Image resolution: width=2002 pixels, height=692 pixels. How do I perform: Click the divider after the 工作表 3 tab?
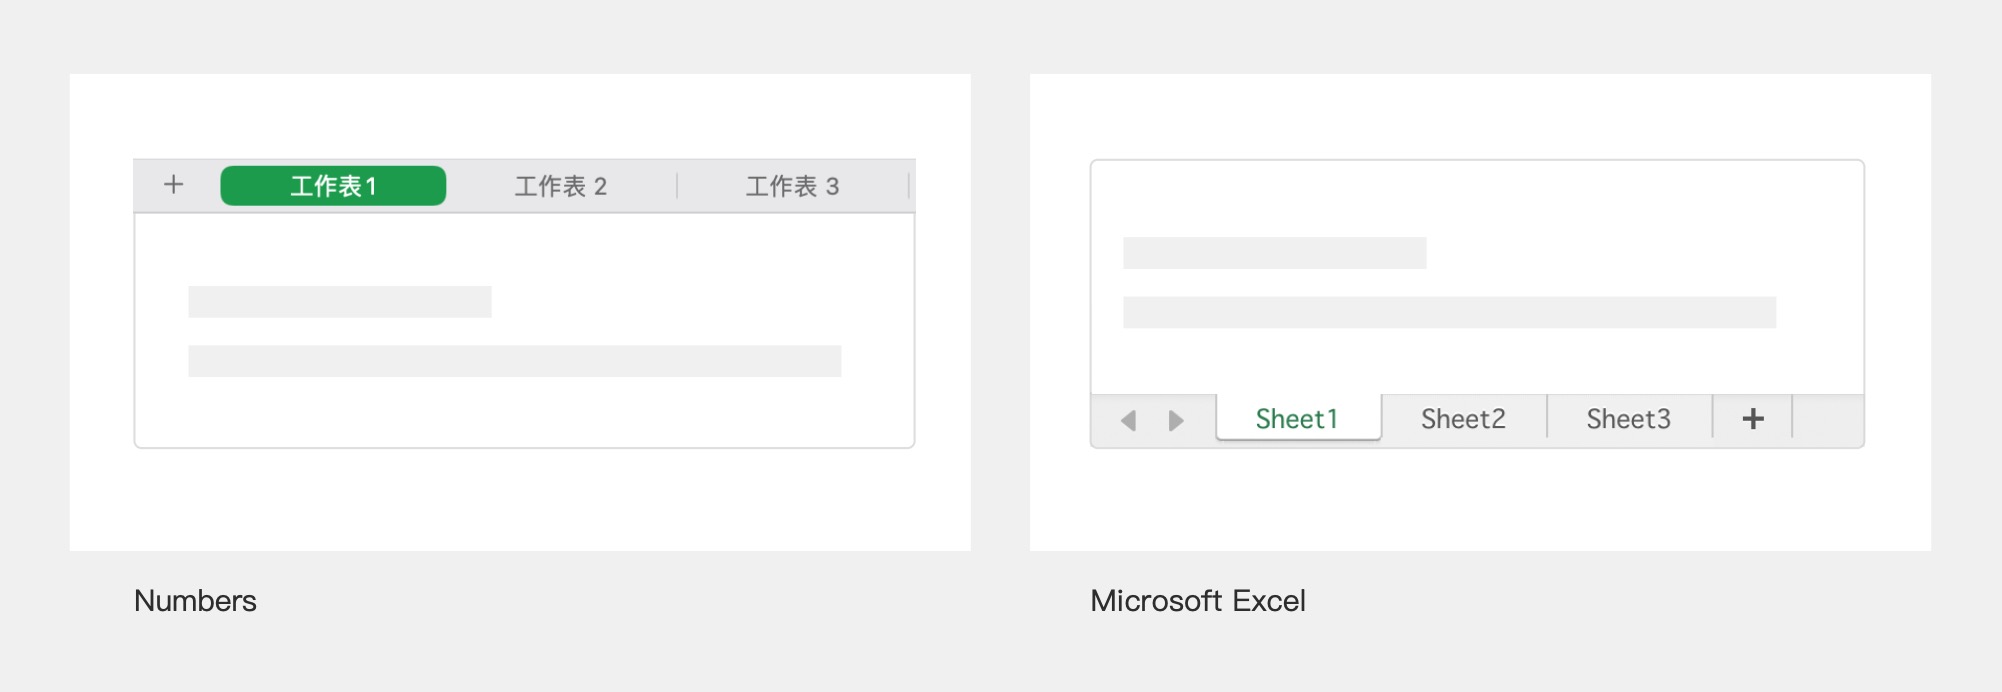click(908, 186)
